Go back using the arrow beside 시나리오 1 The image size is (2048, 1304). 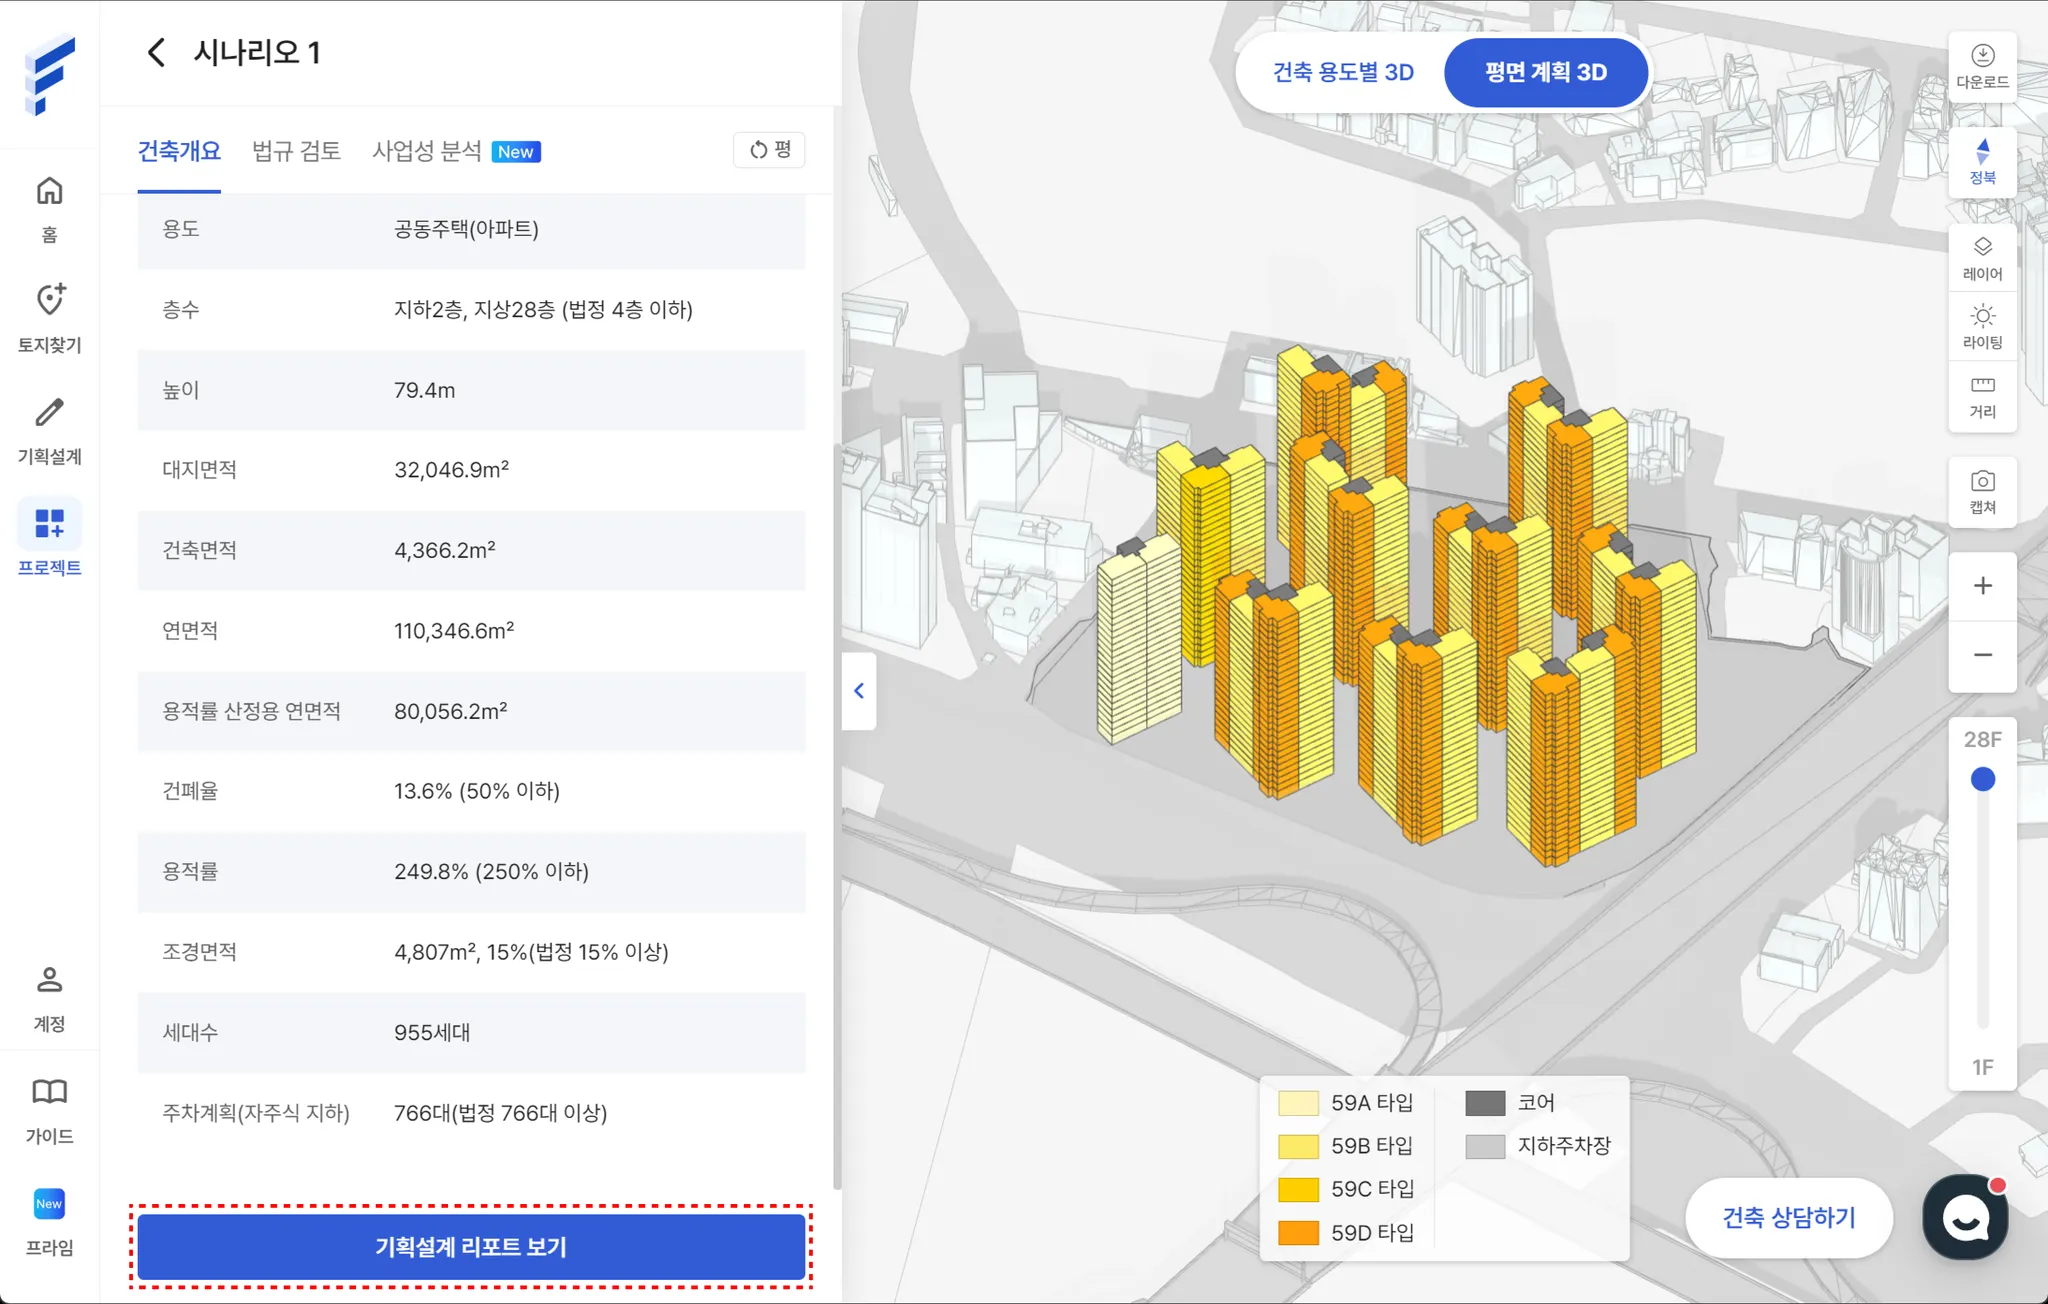pyautogui.click(x=156, y=53)
